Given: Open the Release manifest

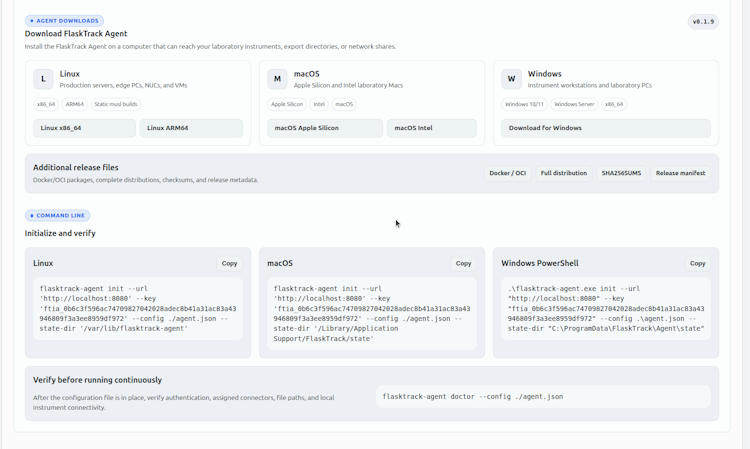Looking at the screenshot, I should (x=681, y=173).
